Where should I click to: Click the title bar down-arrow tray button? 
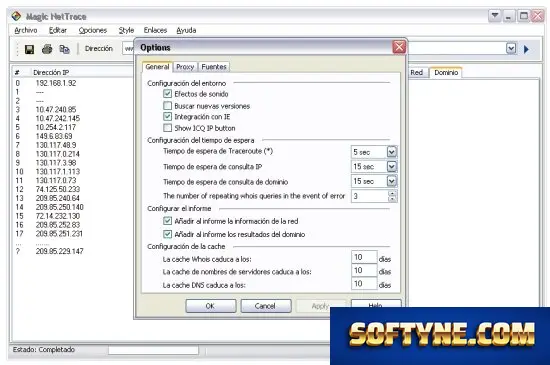click(495, 16)
